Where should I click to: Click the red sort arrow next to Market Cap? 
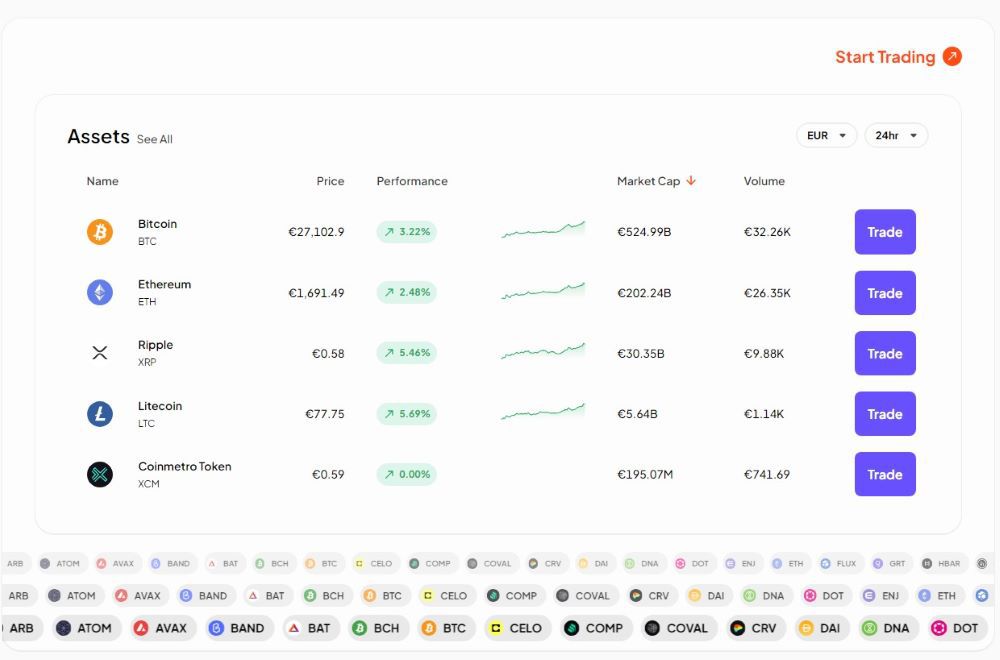[x=691, y=181]
